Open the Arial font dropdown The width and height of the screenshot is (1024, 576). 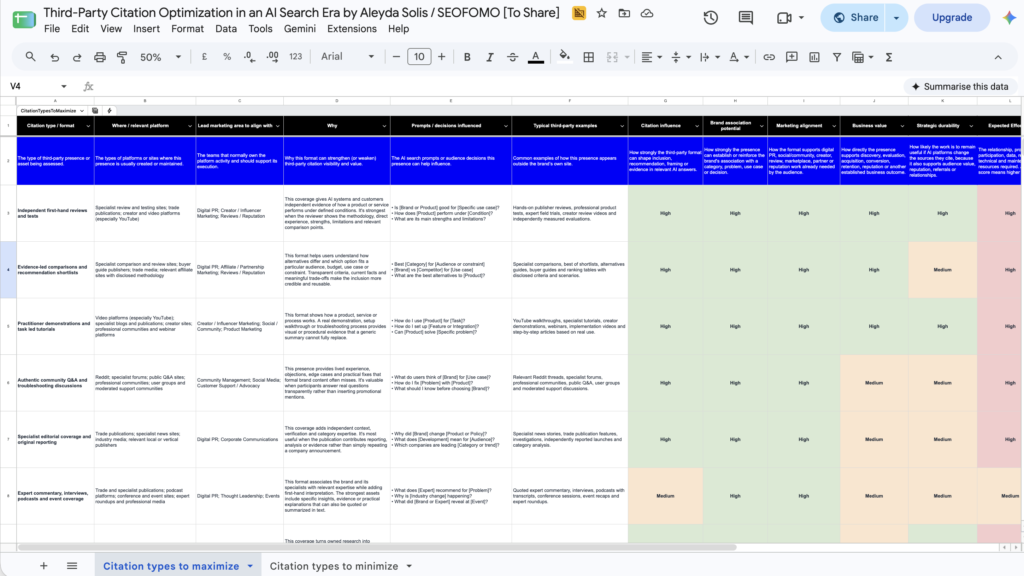347,57
